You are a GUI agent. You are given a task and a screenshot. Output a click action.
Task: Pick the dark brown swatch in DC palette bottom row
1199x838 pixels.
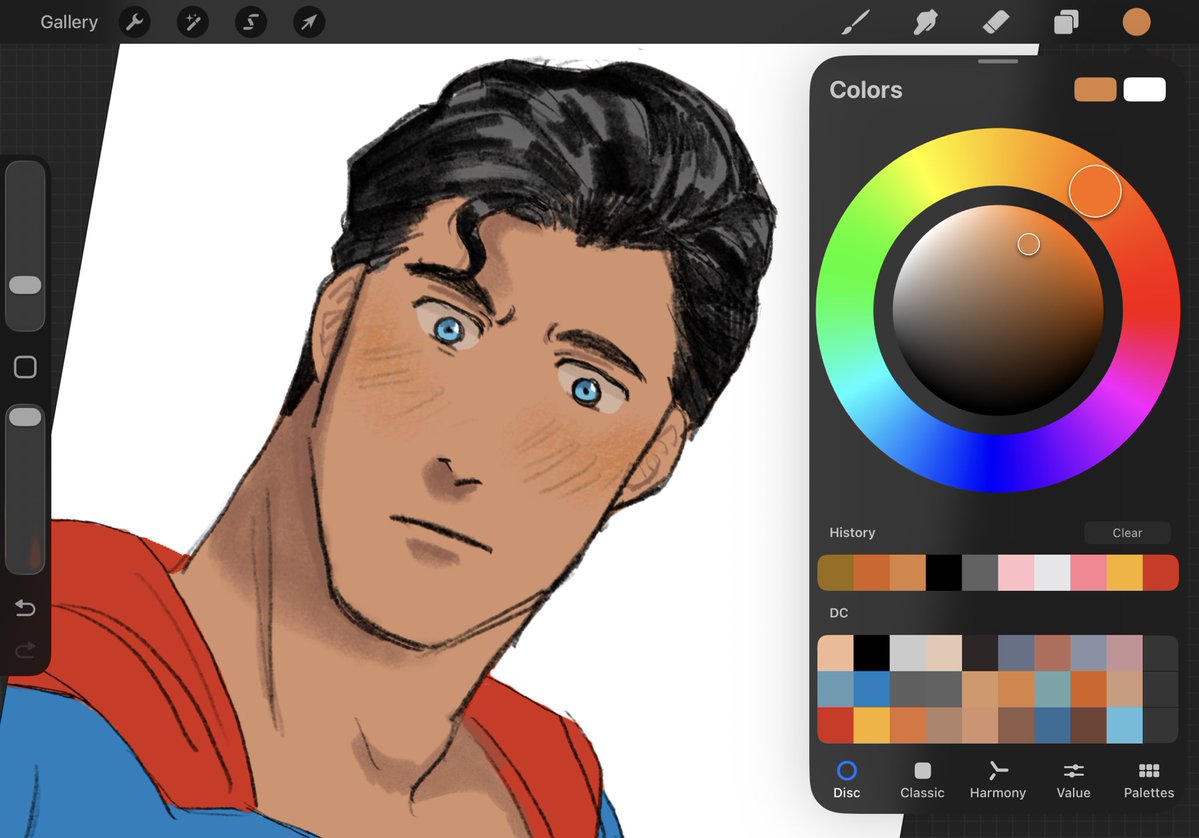click(1089, 725)
